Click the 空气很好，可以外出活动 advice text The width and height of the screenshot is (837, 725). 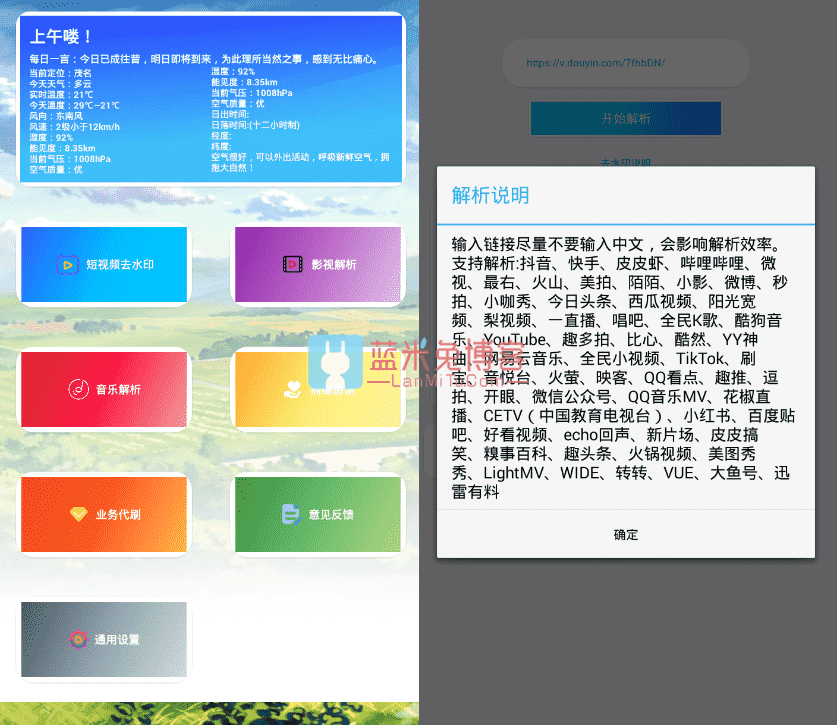click(x=300, y=162)
